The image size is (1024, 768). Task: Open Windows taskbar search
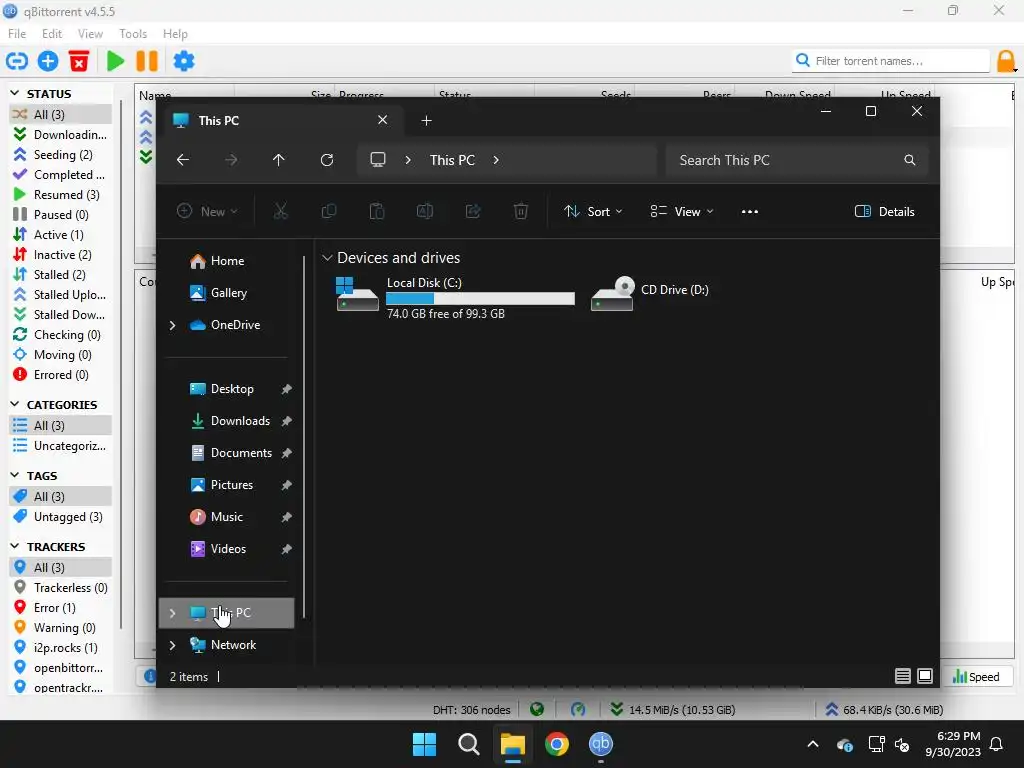click(x=468, y=744)
